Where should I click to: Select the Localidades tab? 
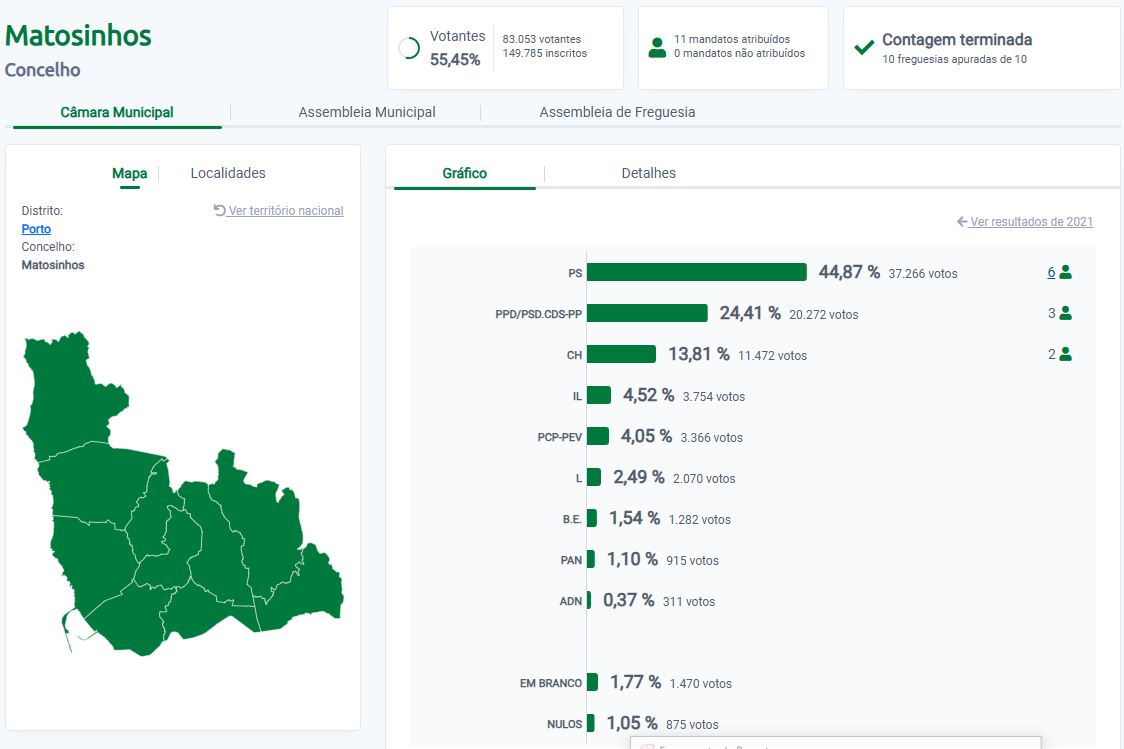pos(228,173)
